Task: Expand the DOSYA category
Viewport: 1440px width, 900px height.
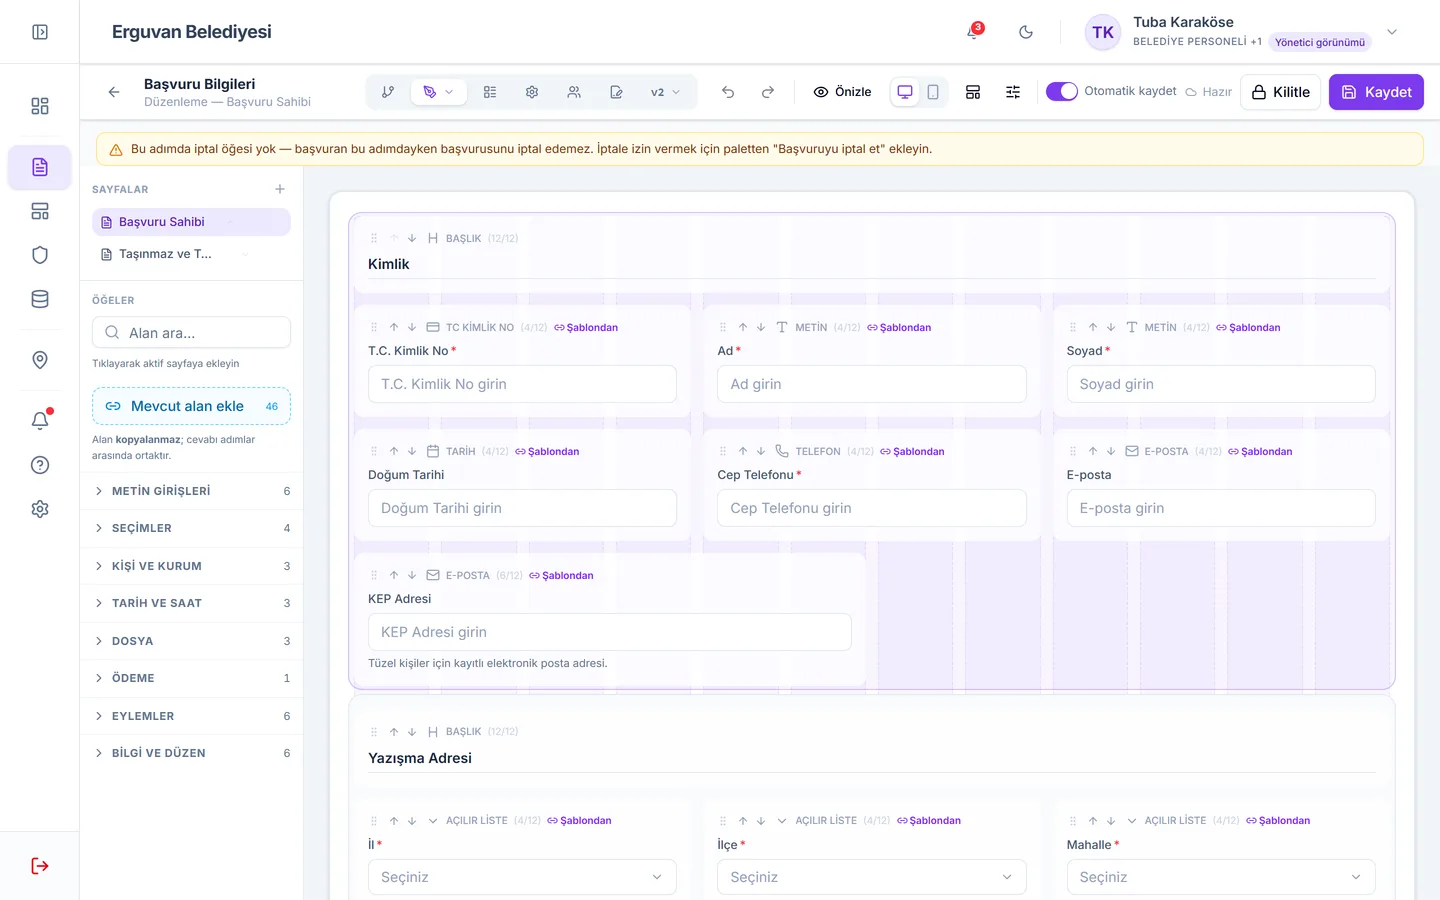Action: (x=191, y=641)
